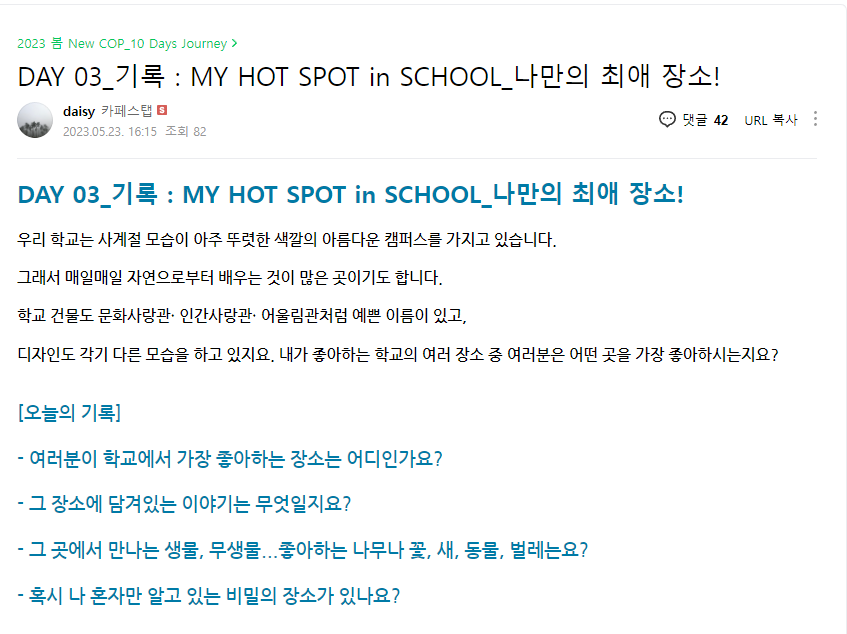
Task: Copy the post link with URL 복사
Action: point(771,120)
